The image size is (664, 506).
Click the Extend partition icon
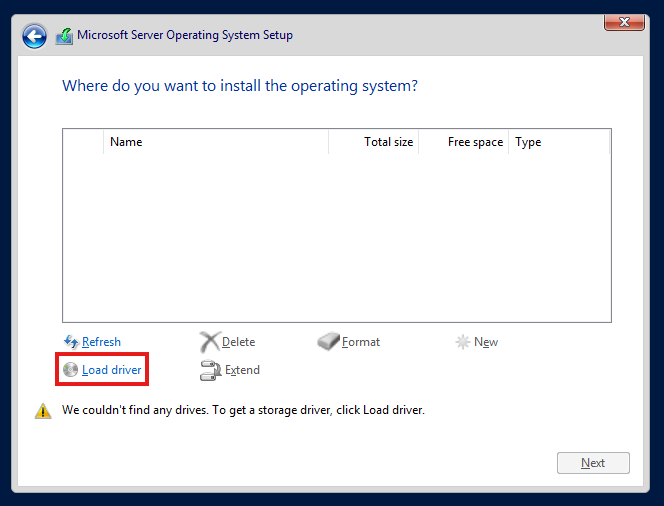[x=210, y=370]
